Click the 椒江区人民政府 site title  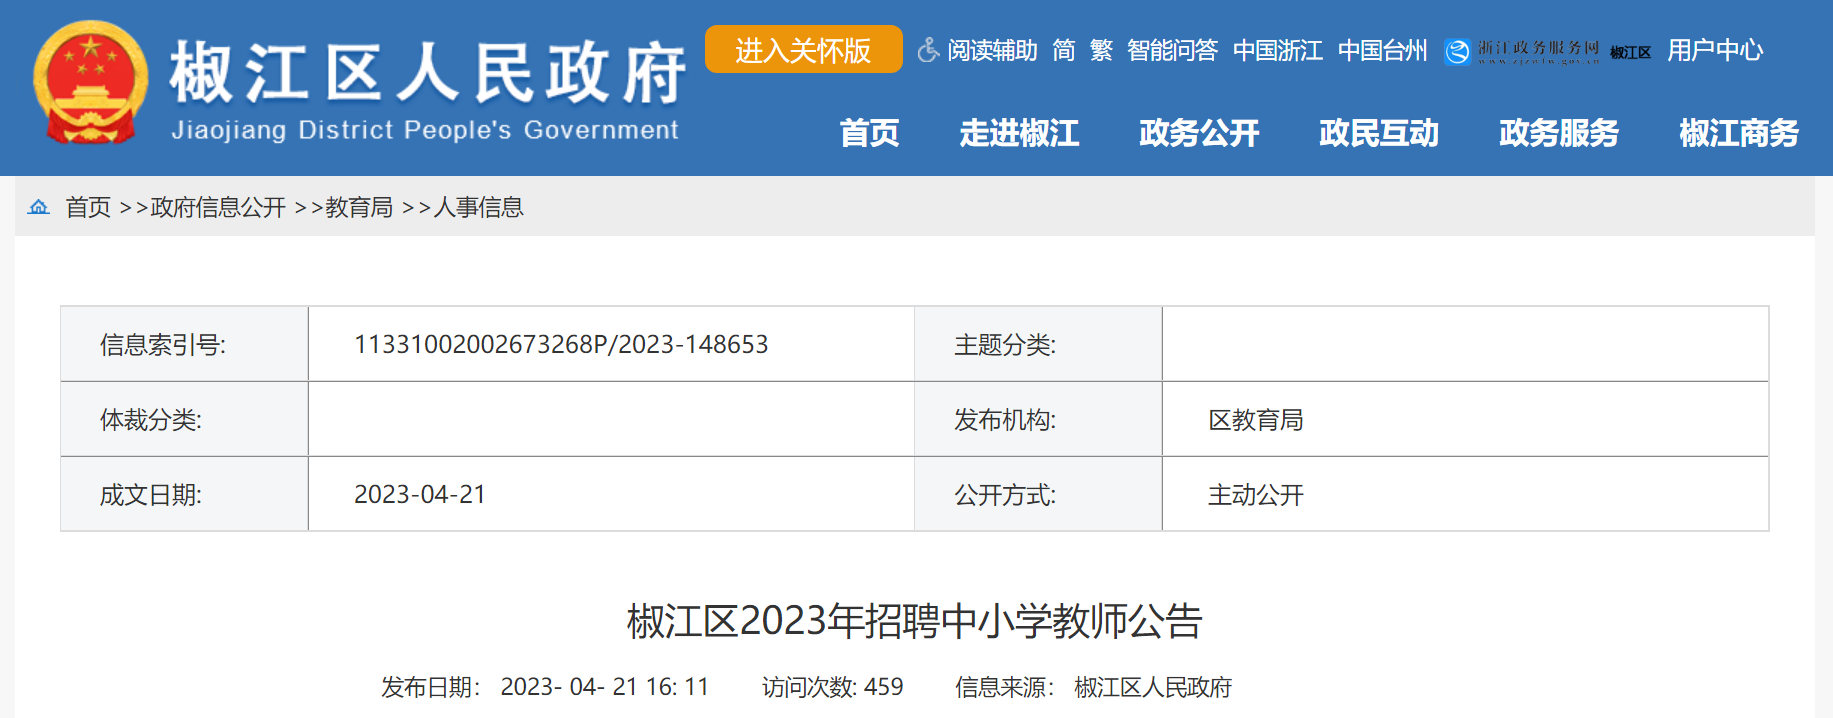(428, 72)
